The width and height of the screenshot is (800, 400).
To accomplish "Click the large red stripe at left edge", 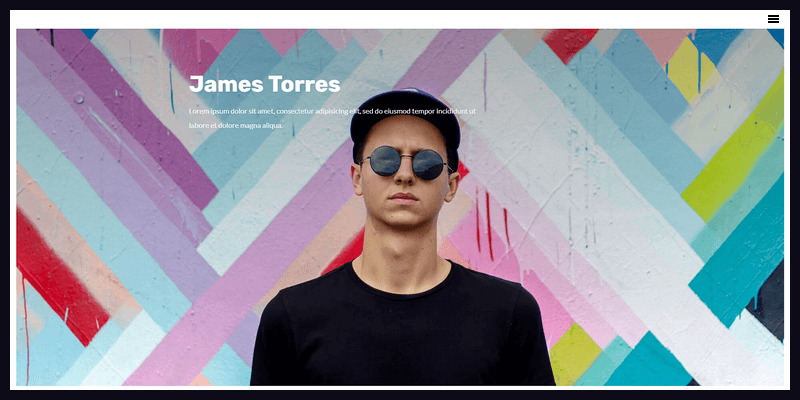I will pos(56,278).
